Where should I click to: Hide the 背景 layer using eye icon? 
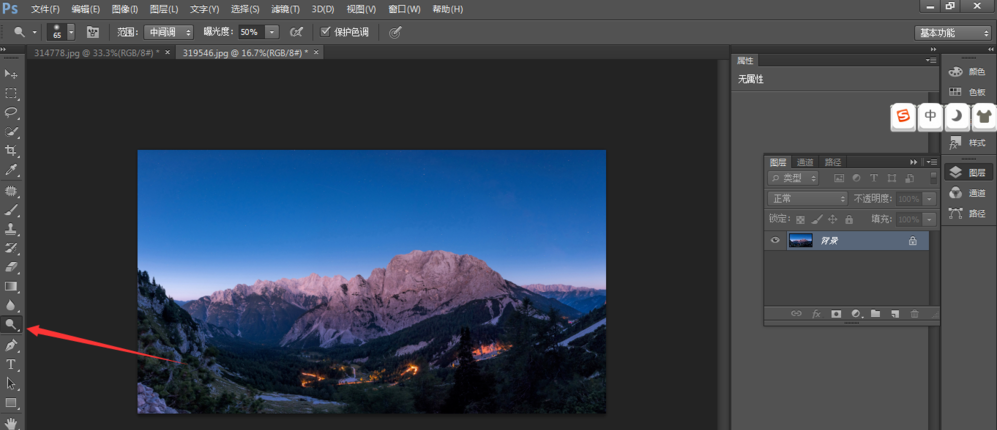tap(774, 241)
